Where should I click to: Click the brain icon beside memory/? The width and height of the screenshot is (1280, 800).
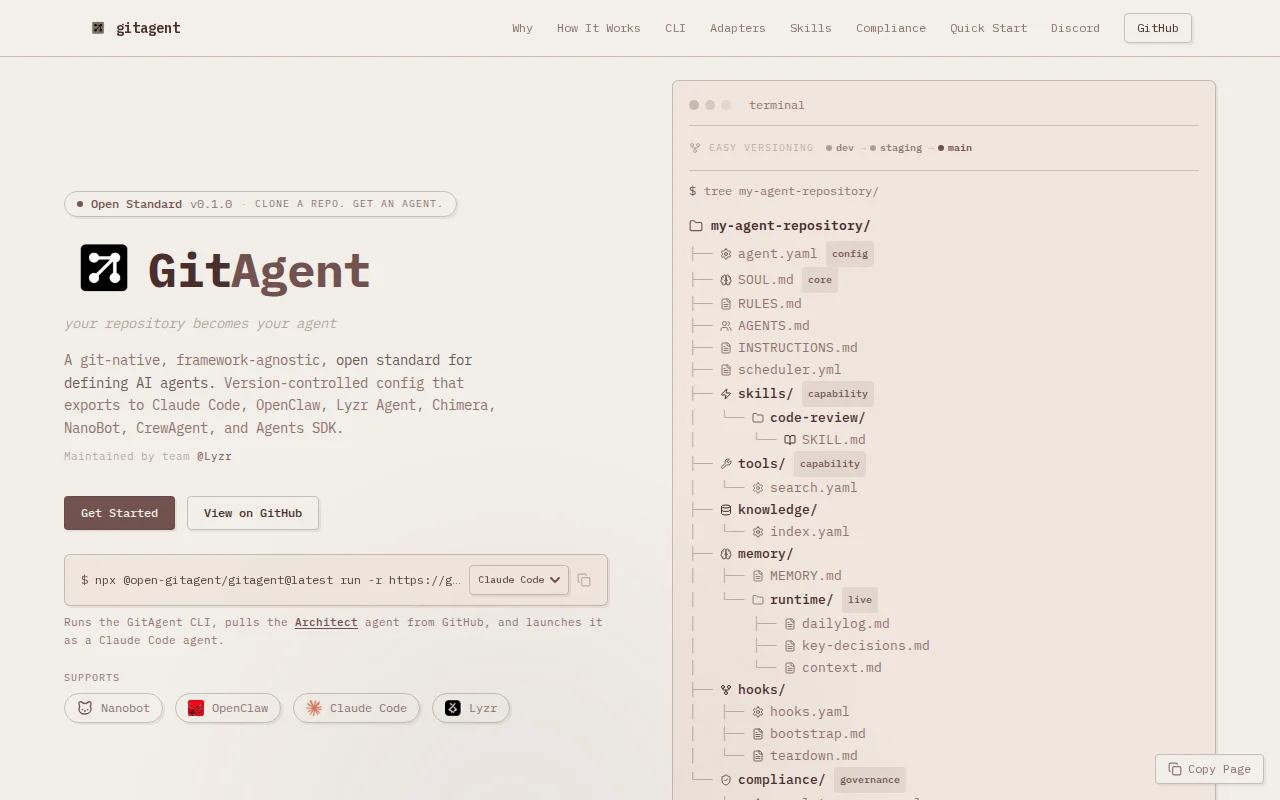pyautogui.click(x=726, y=554)
